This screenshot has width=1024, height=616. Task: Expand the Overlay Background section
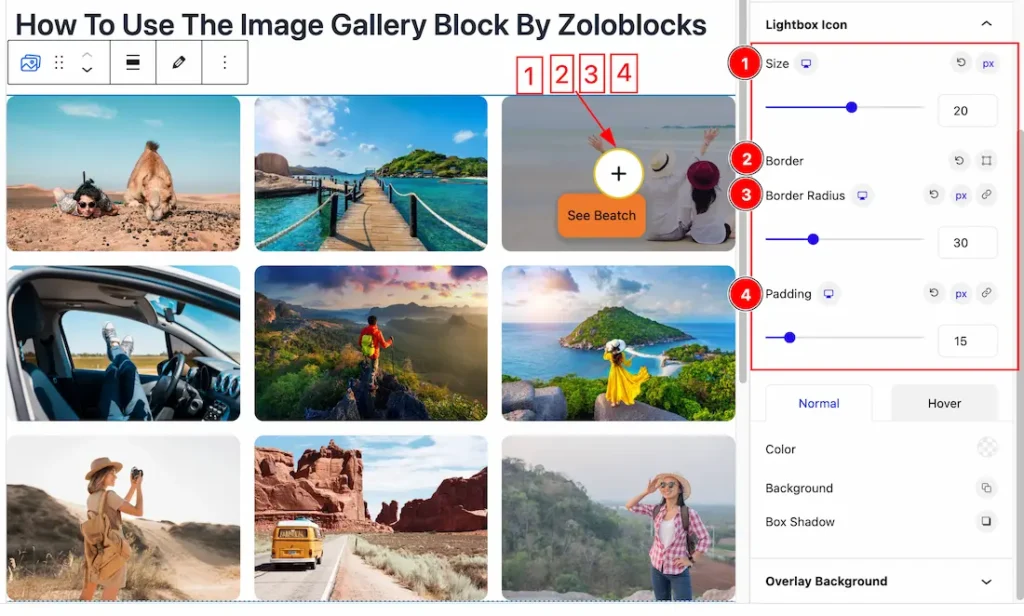tap(986, 581)
